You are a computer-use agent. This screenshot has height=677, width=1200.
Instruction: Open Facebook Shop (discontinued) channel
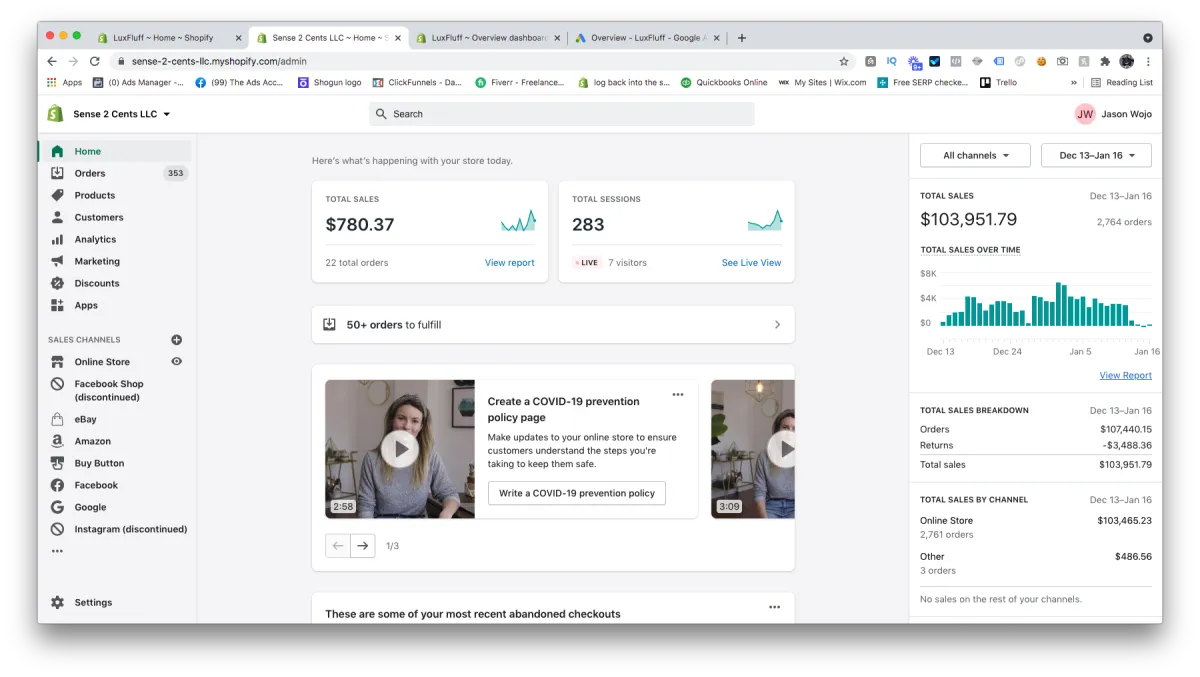pos(108,390)
